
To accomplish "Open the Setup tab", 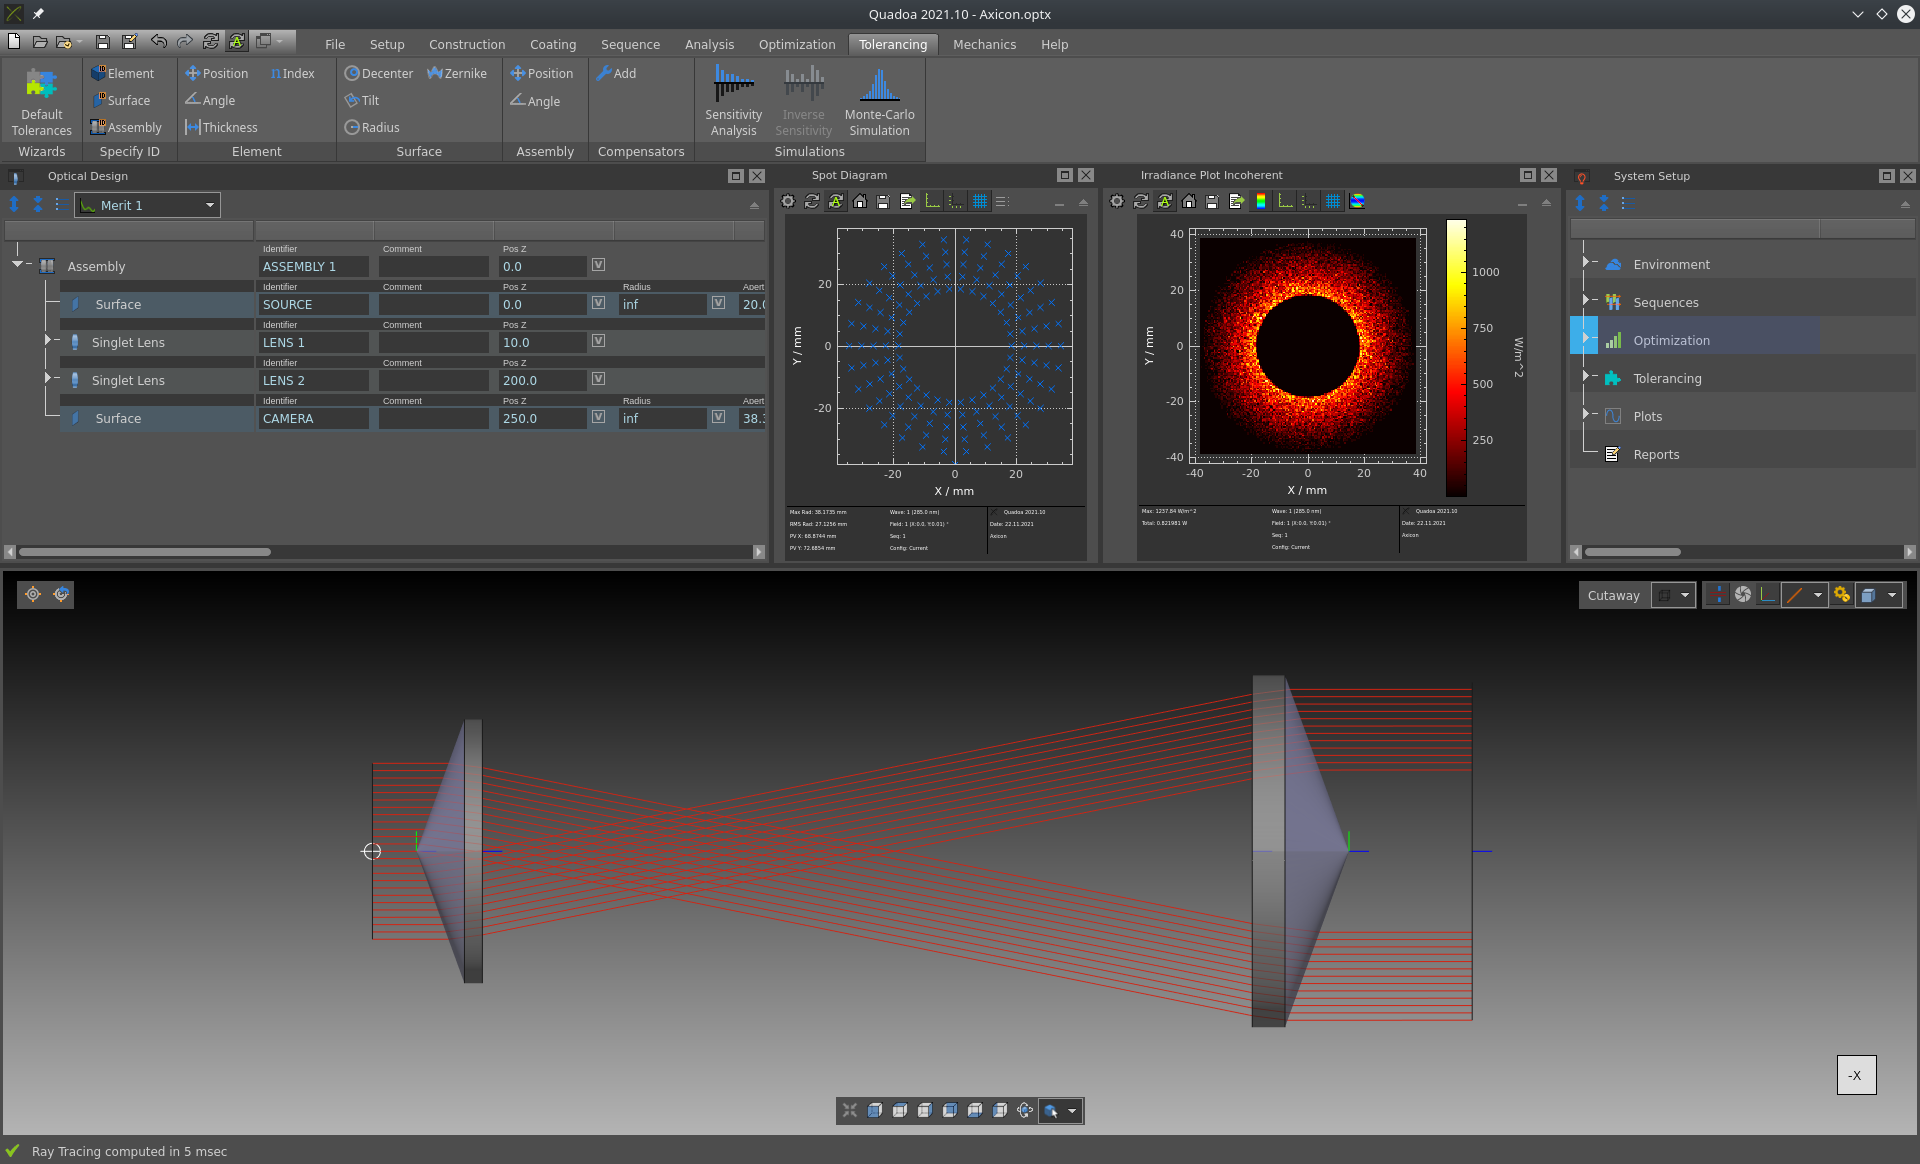I will (x=387, y=45).
